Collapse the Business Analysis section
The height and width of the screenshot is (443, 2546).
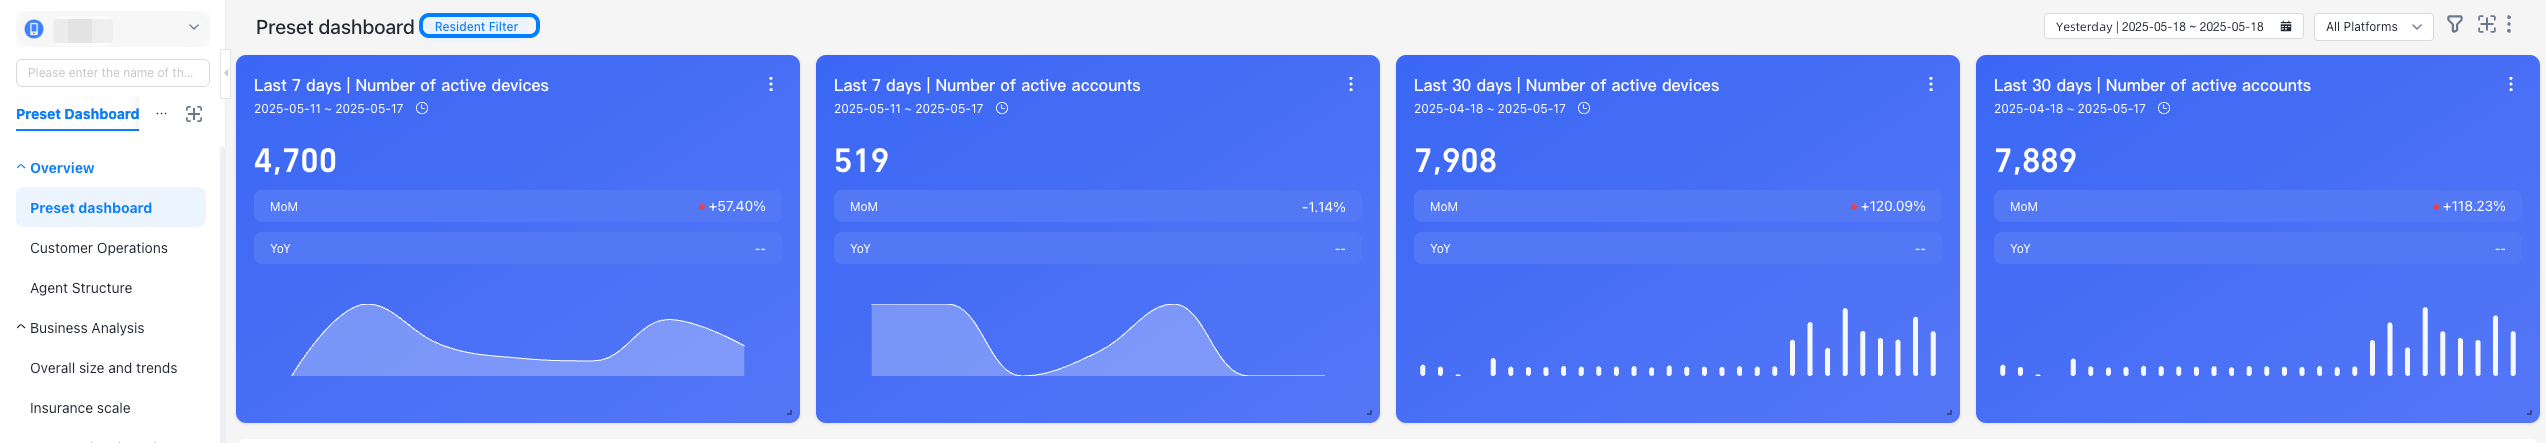21,327
